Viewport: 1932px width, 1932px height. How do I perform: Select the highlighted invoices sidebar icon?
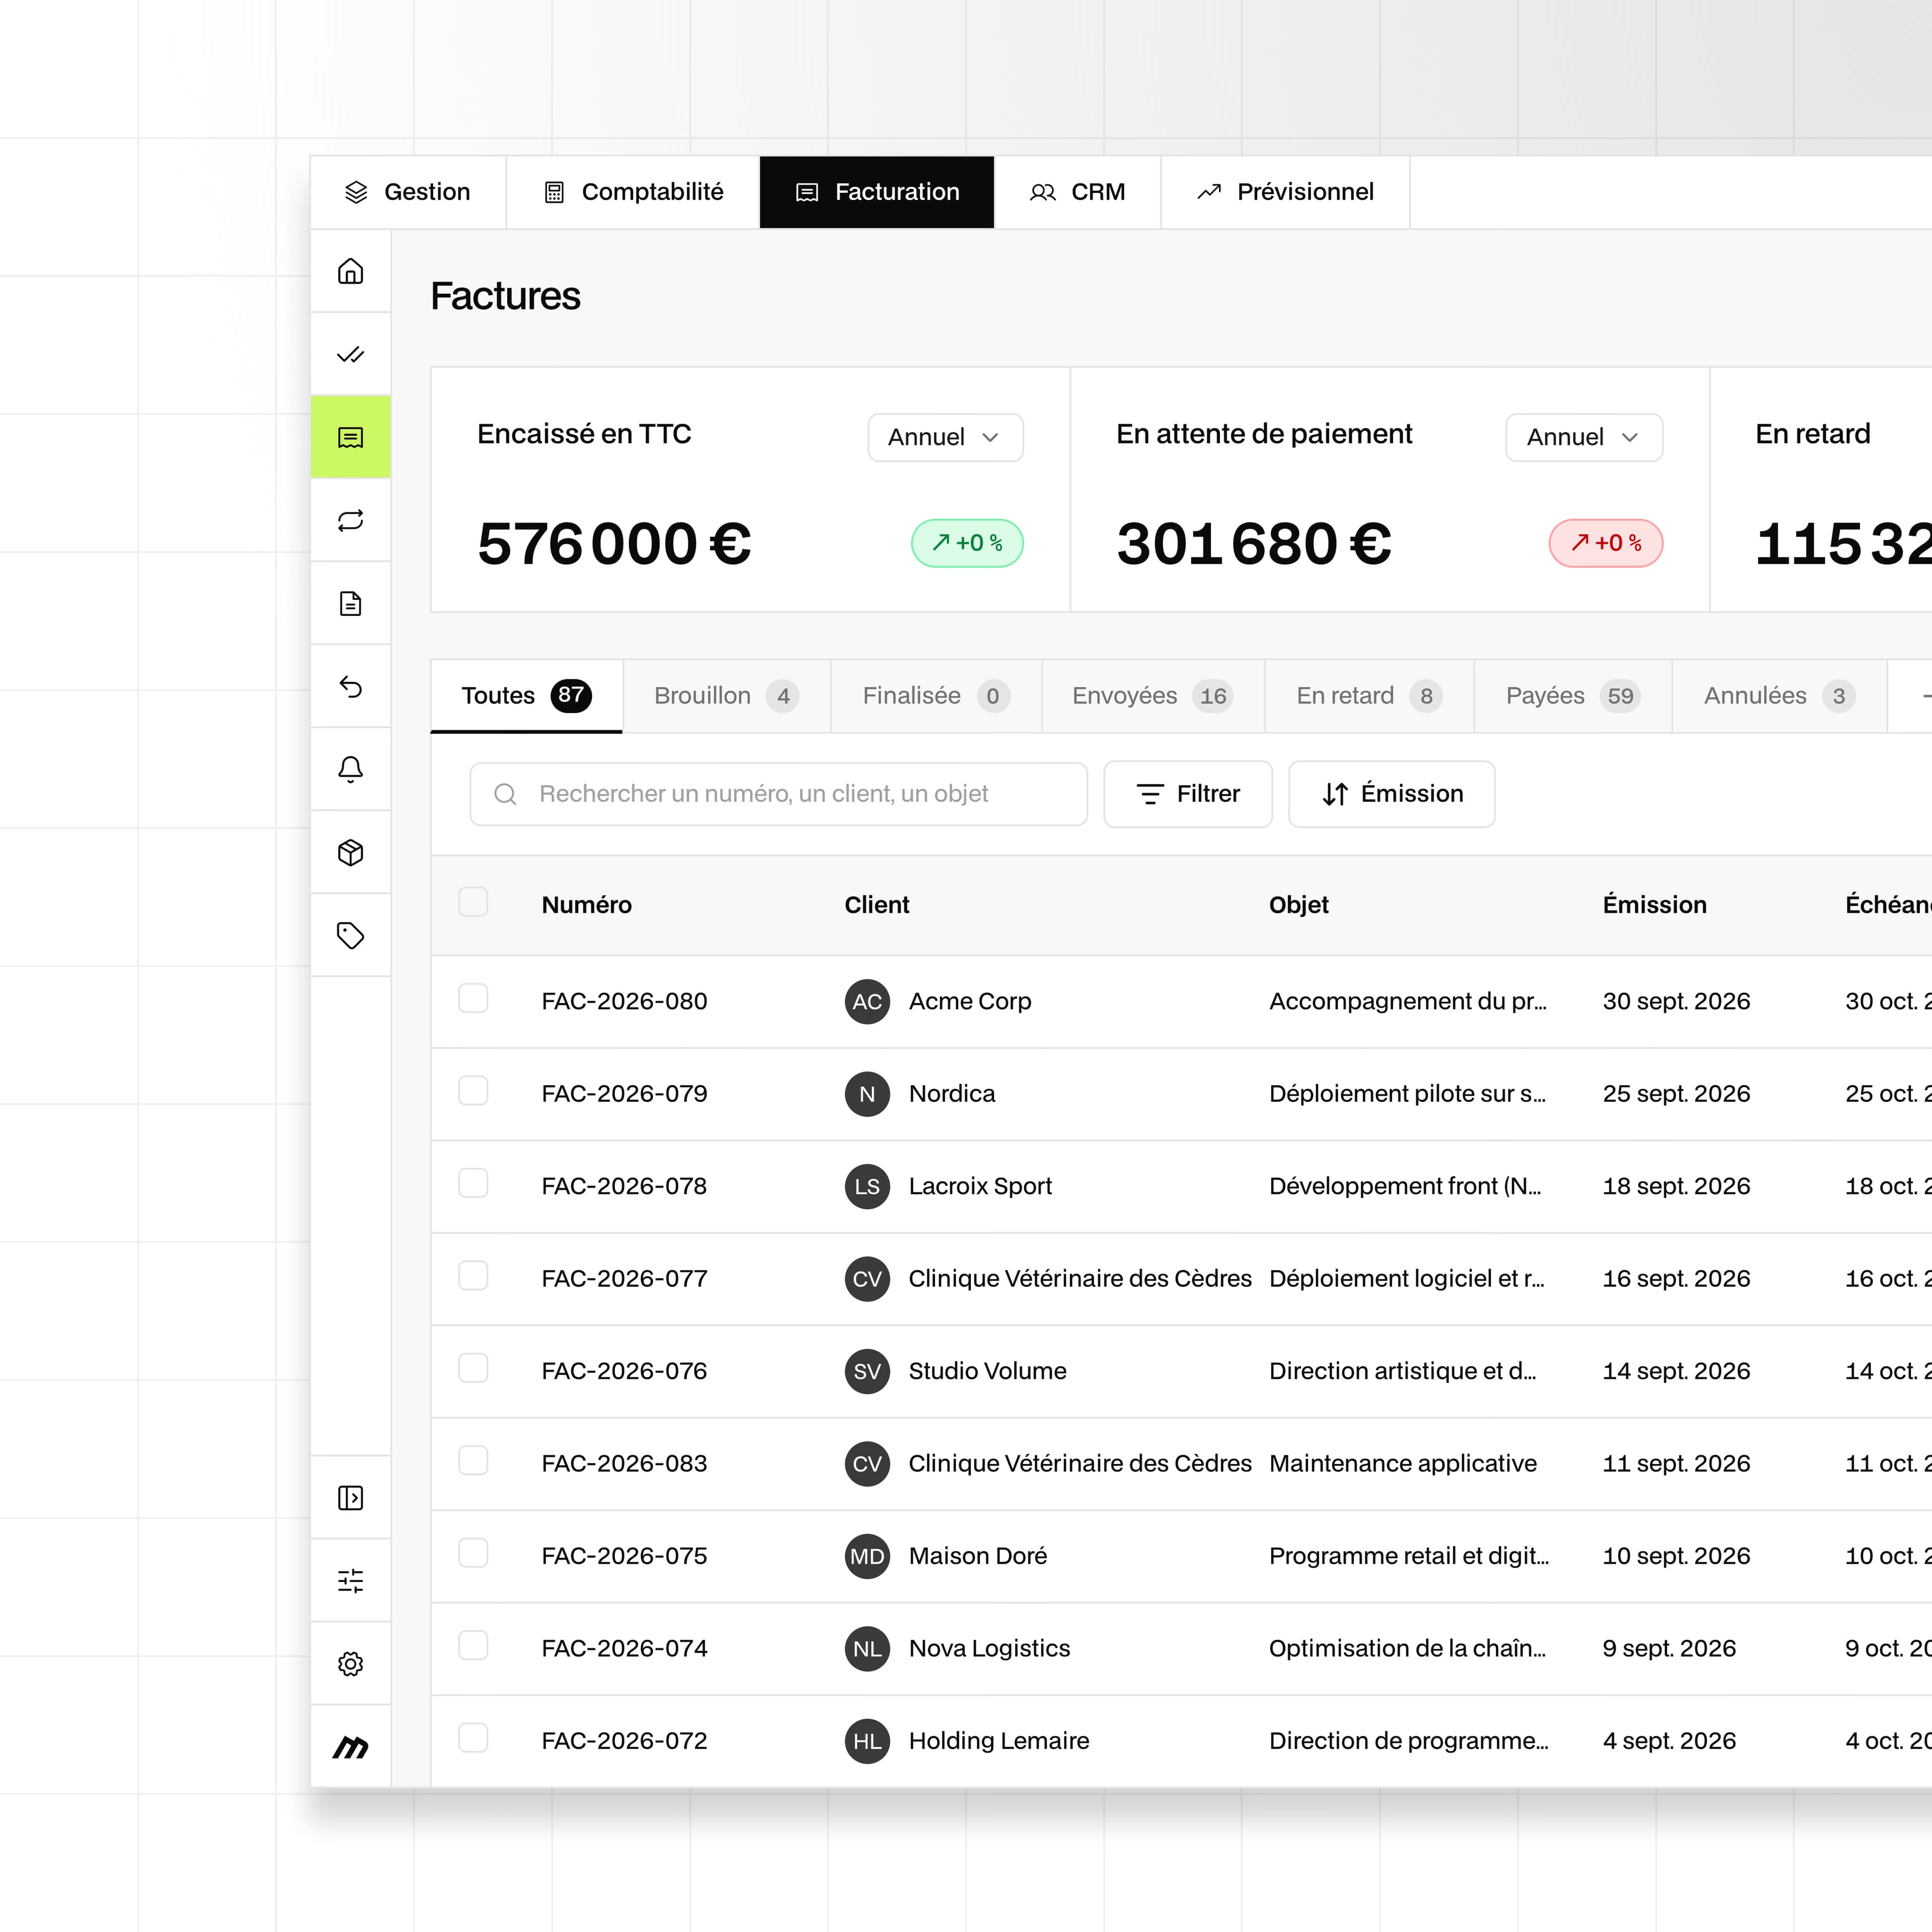350,437
